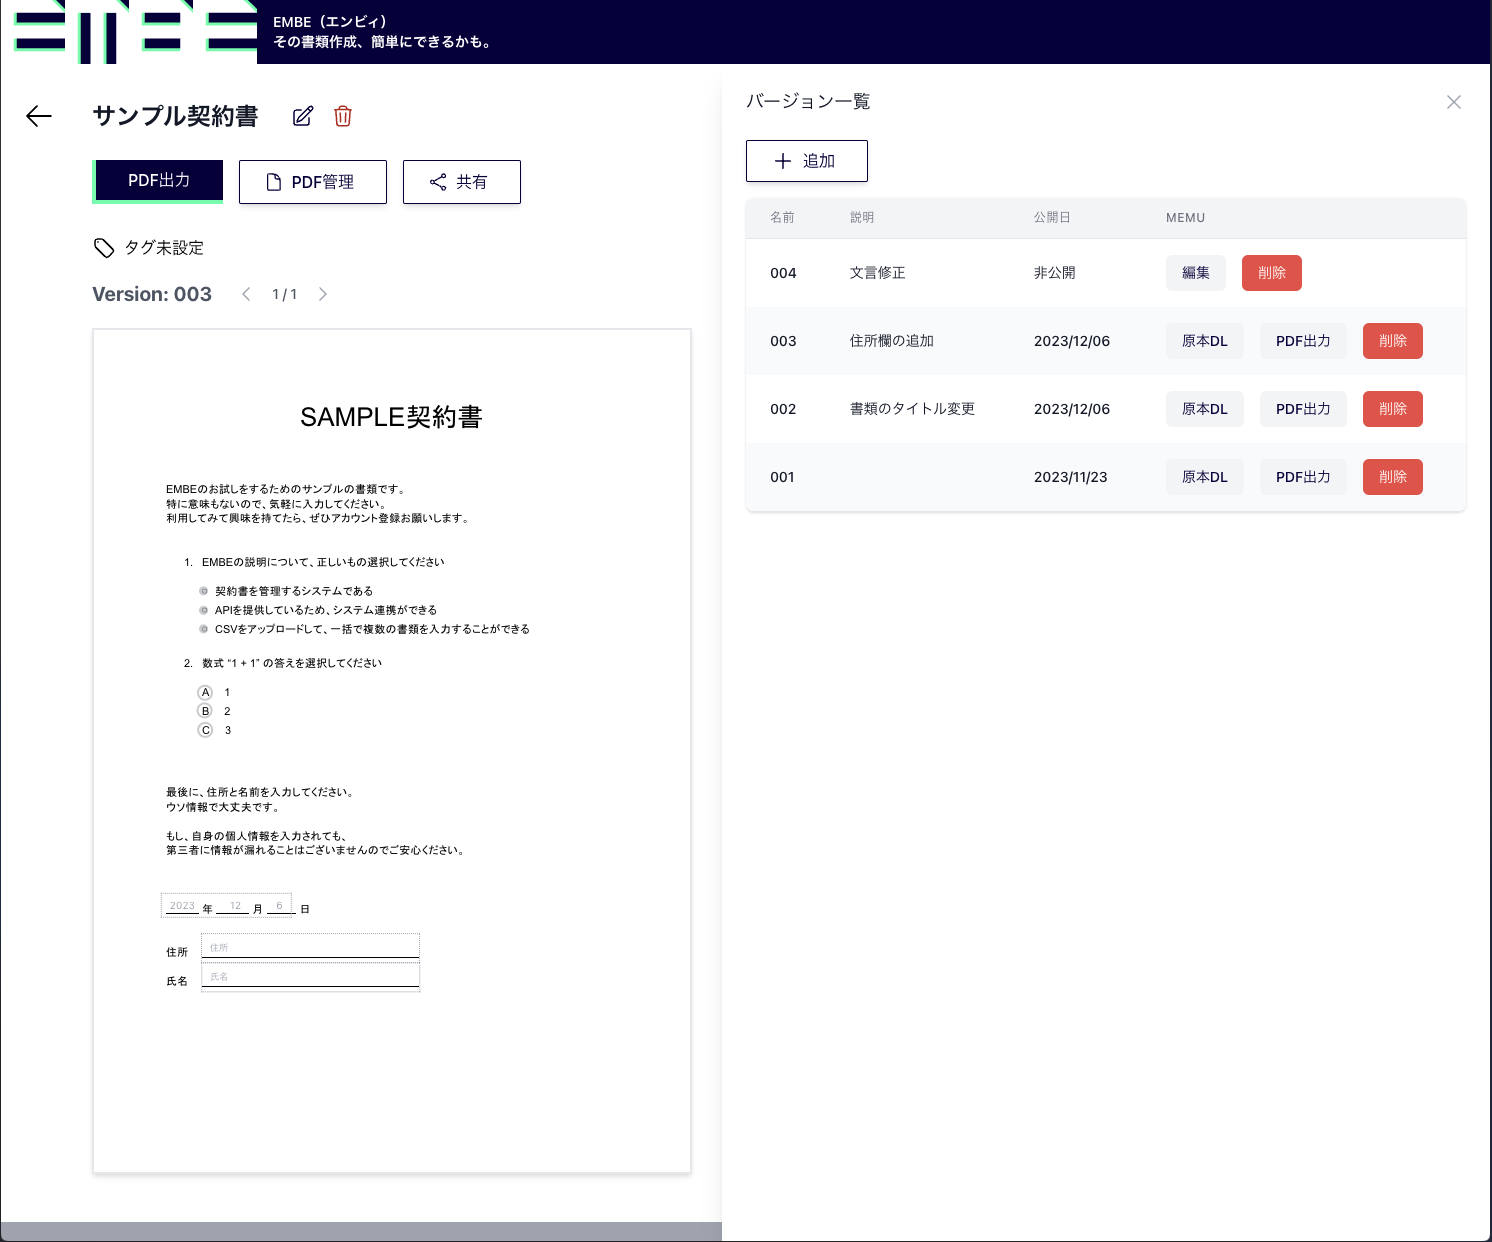Viewport: 1492px width, 1242px height.
Task: Click version name 001
Action: 782,477
